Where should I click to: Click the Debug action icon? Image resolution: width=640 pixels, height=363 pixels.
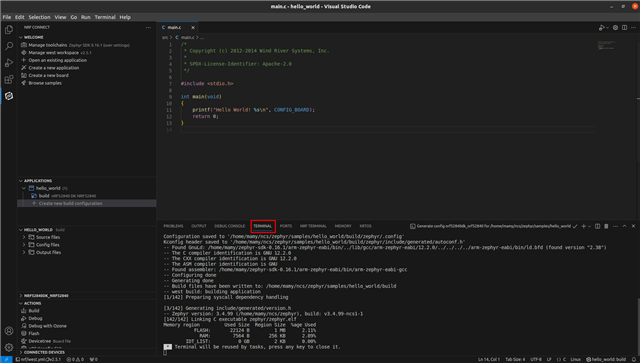(x=24, y=318)
